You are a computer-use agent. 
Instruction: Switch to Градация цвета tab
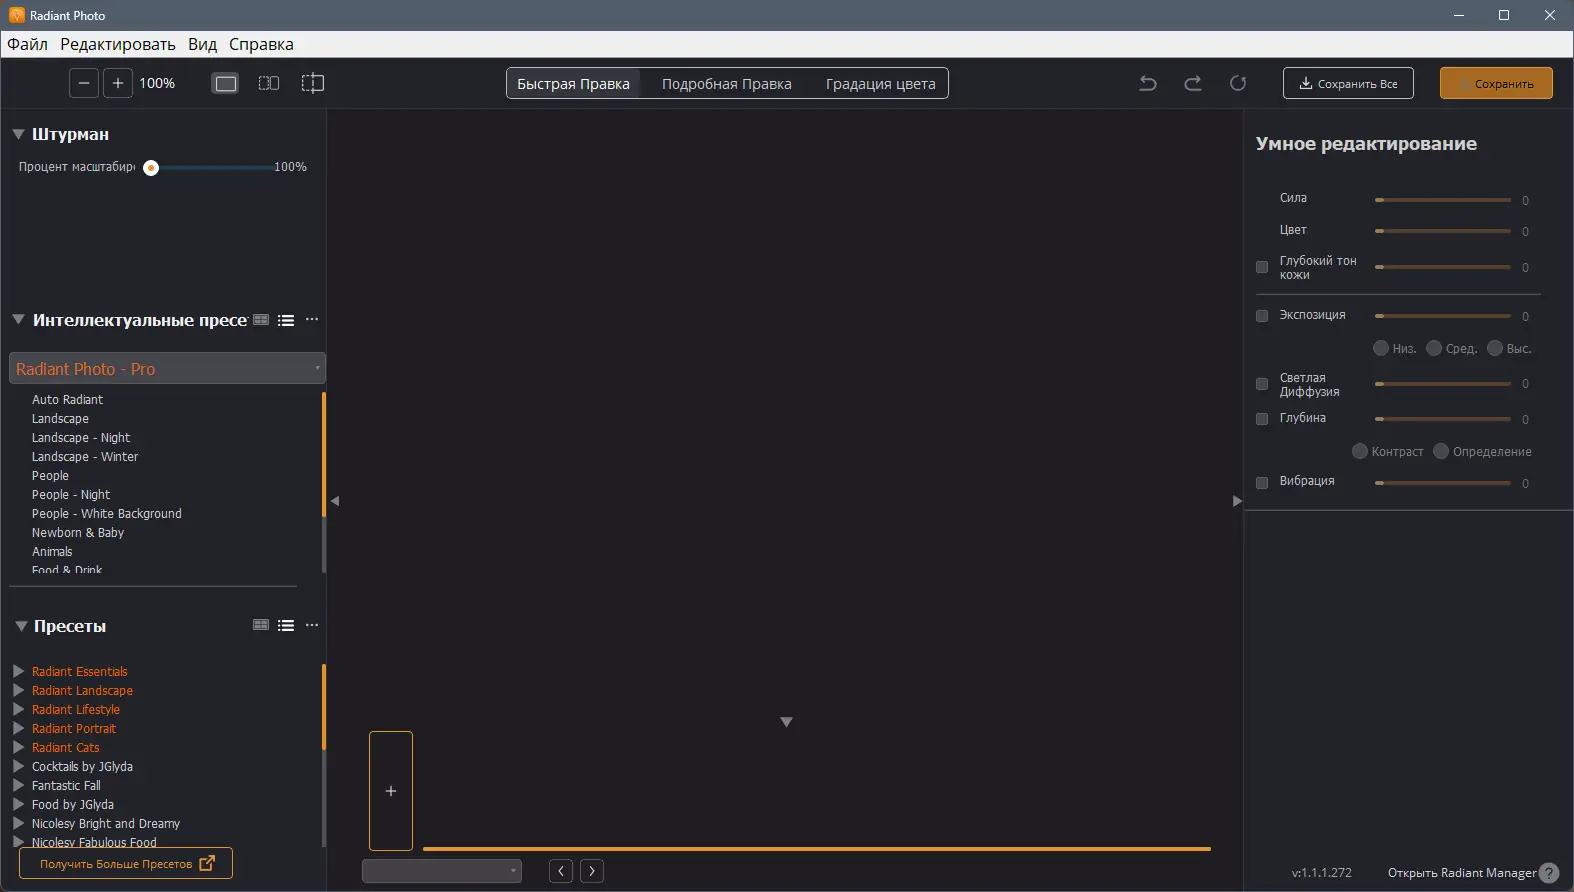[x=880, y=83]
